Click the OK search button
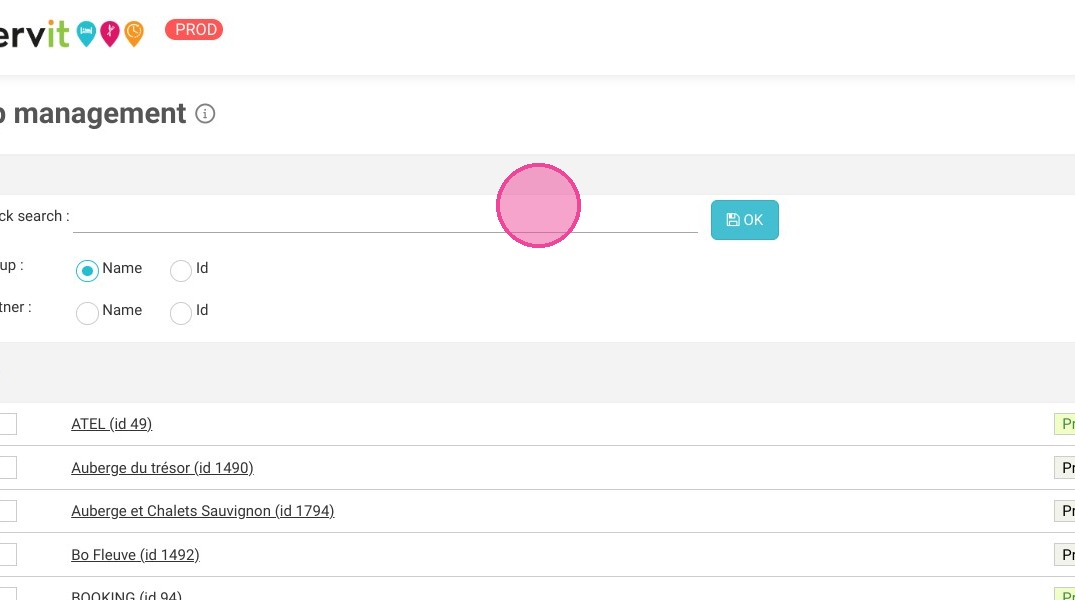The height and width of the screenshot is (600, 1075). click(x=745, y=220)
